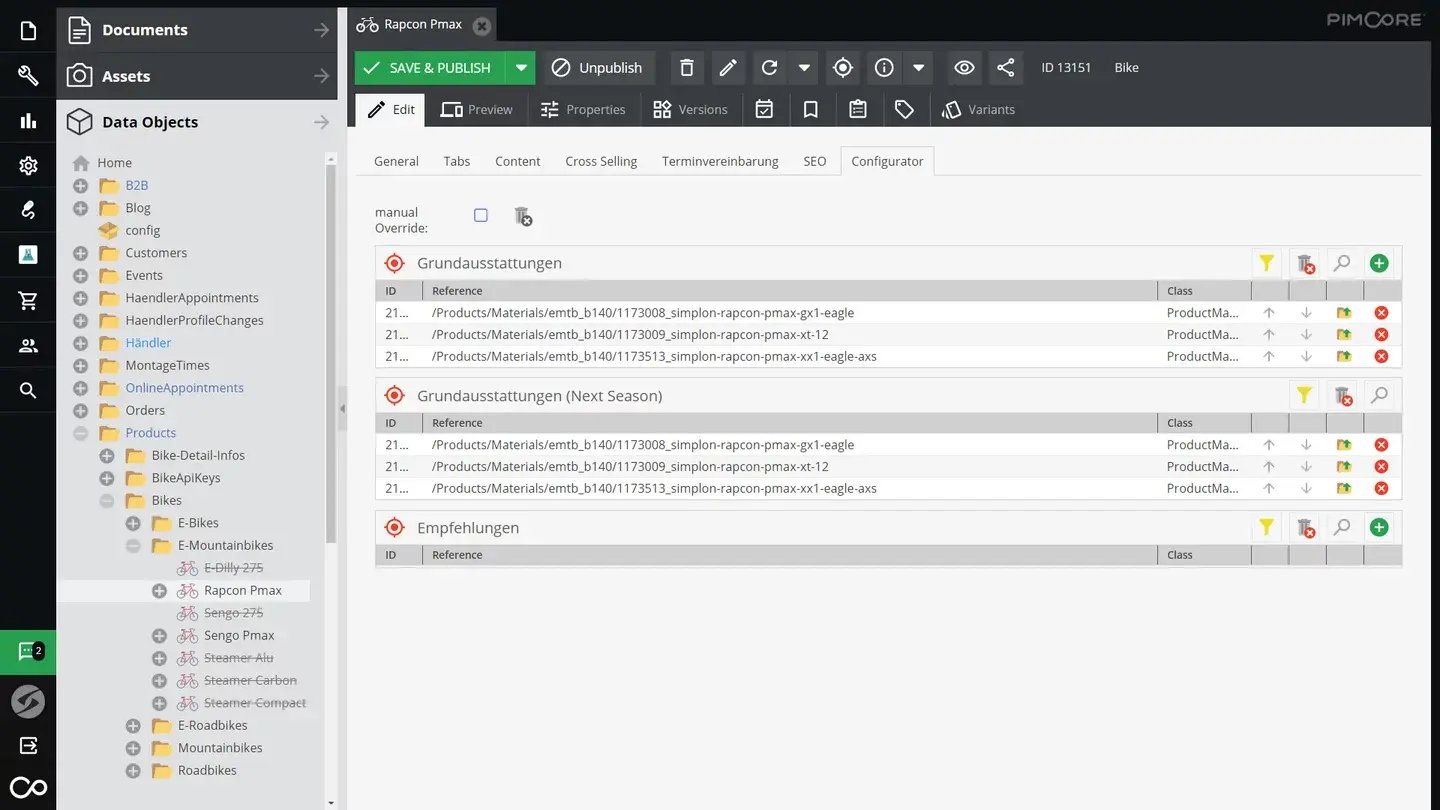Select Händler in the tree

[x=148, y=343]
